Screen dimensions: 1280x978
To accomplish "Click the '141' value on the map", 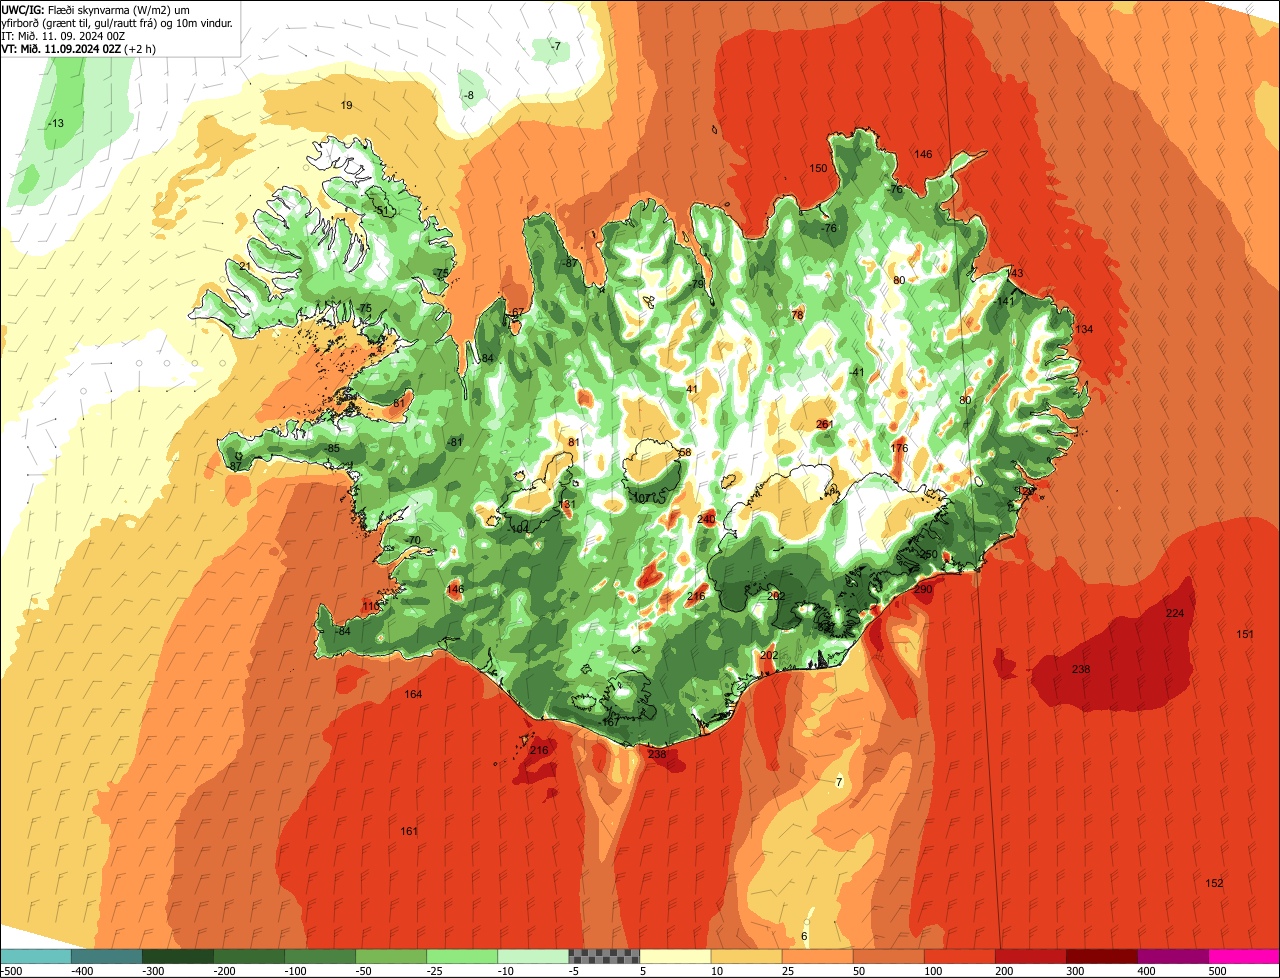I will [x=1005, y=301].
